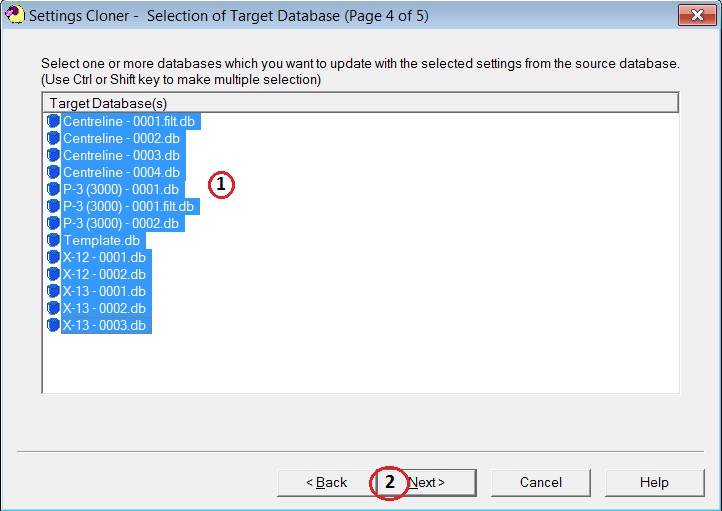The image size is (722, 511).
Task: Click the database icon beside P-3 (3000) - 0001.db
Action: tap(53, 189)
